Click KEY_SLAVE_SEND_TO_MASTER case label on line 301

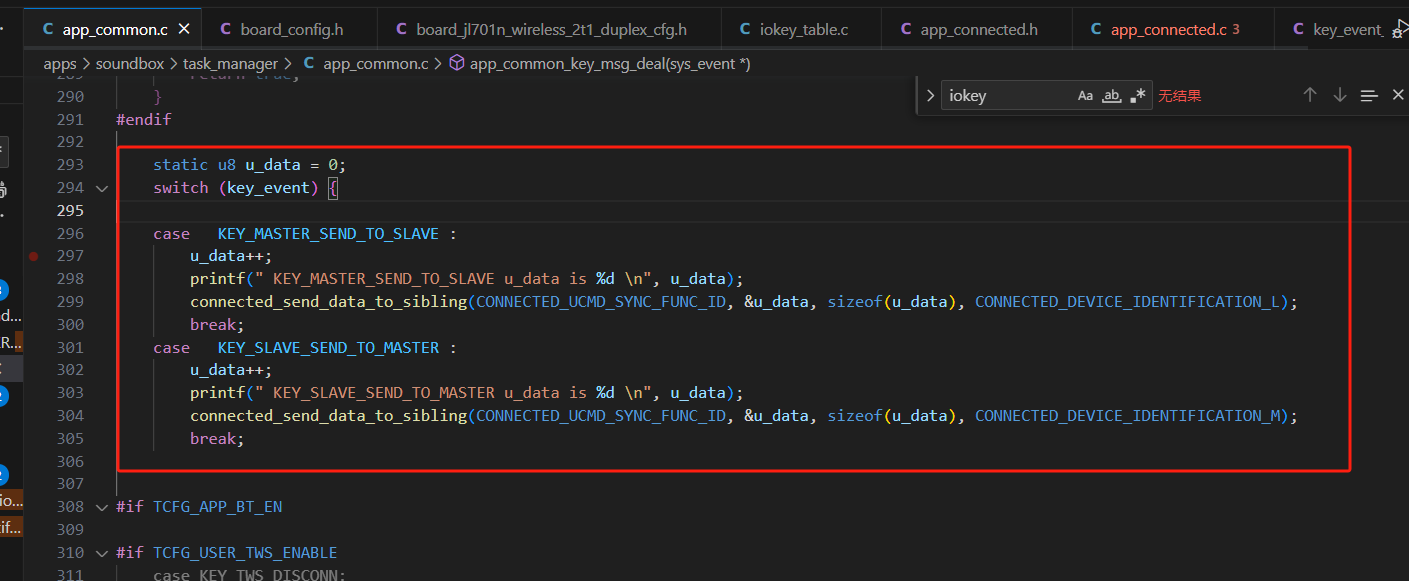tap(328, 348)
